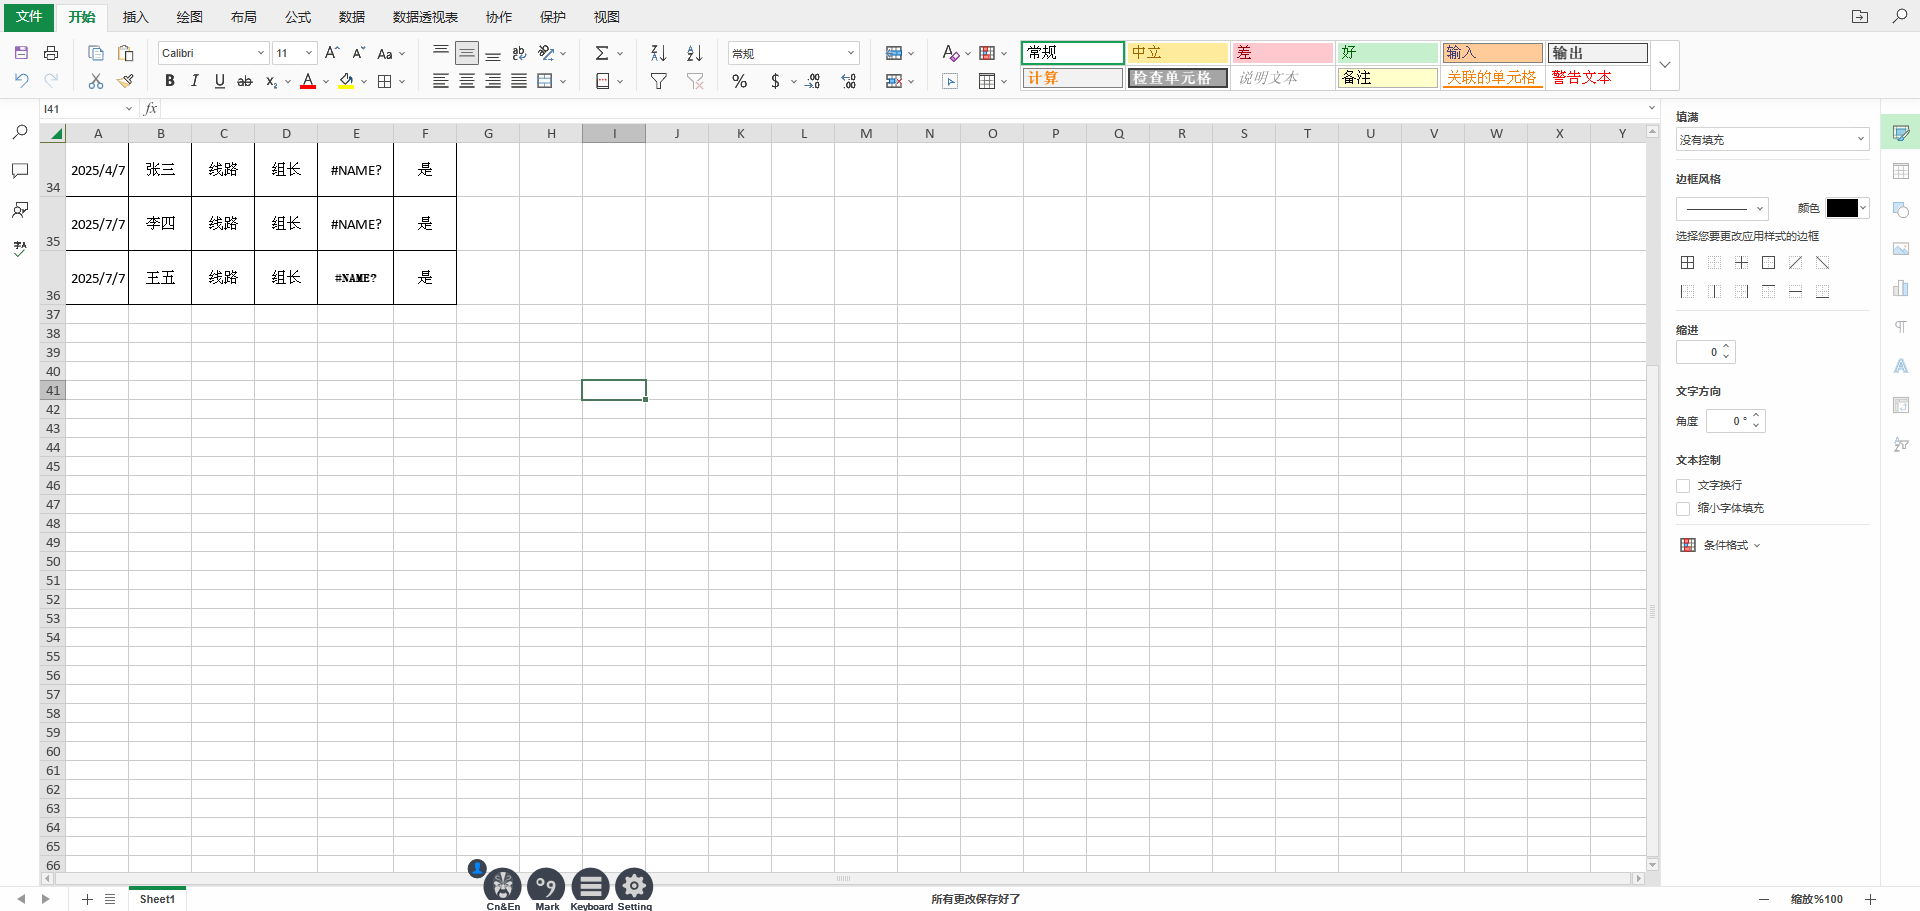Apply the 差 cell style

pyautogui.click(x=1282, y=53)
